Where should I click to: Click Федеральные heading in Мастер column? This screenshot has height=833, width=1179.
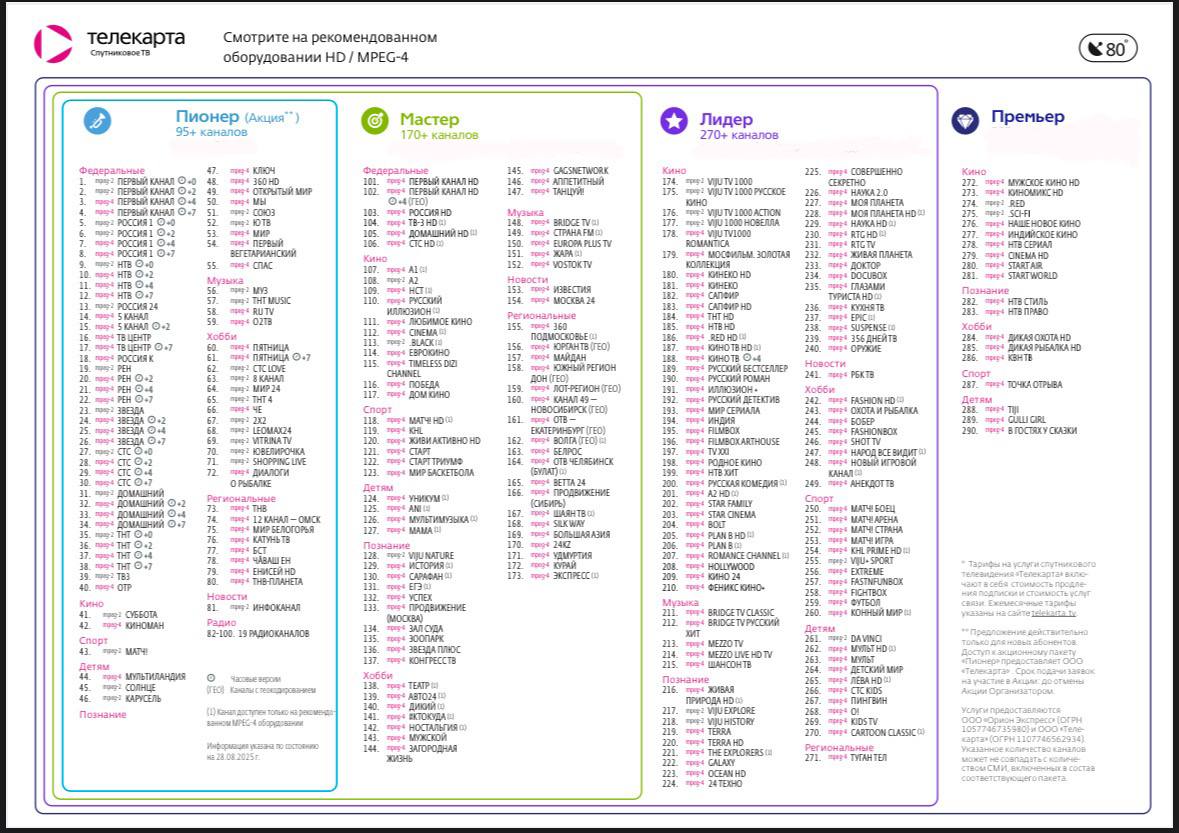click(396, 171)
